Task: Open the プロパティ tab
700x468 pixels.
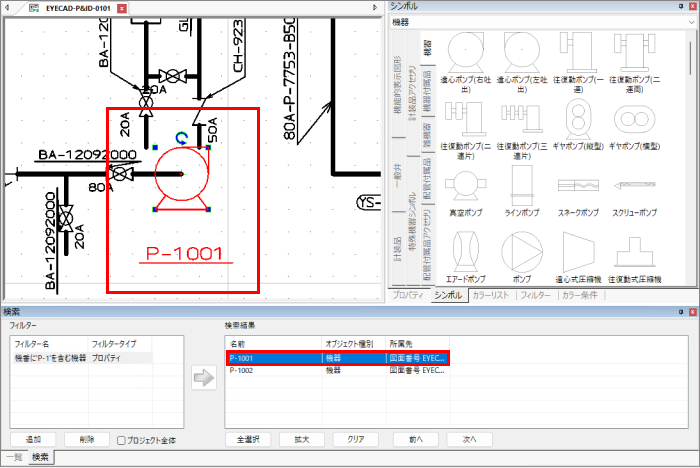Action: point(408,296)
